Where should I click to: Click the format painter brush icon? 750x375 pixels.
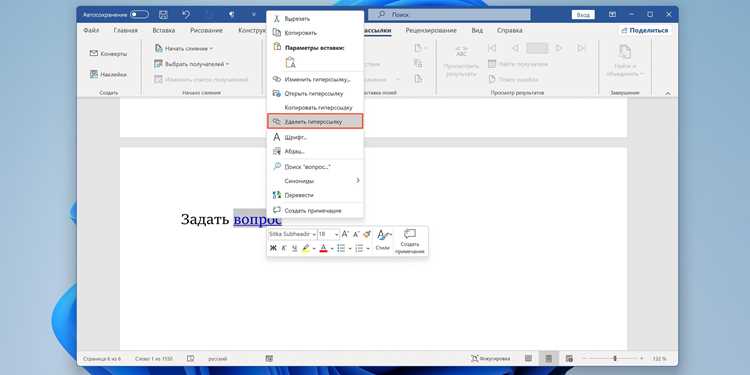pyautogui.click(x=367, y=234)
